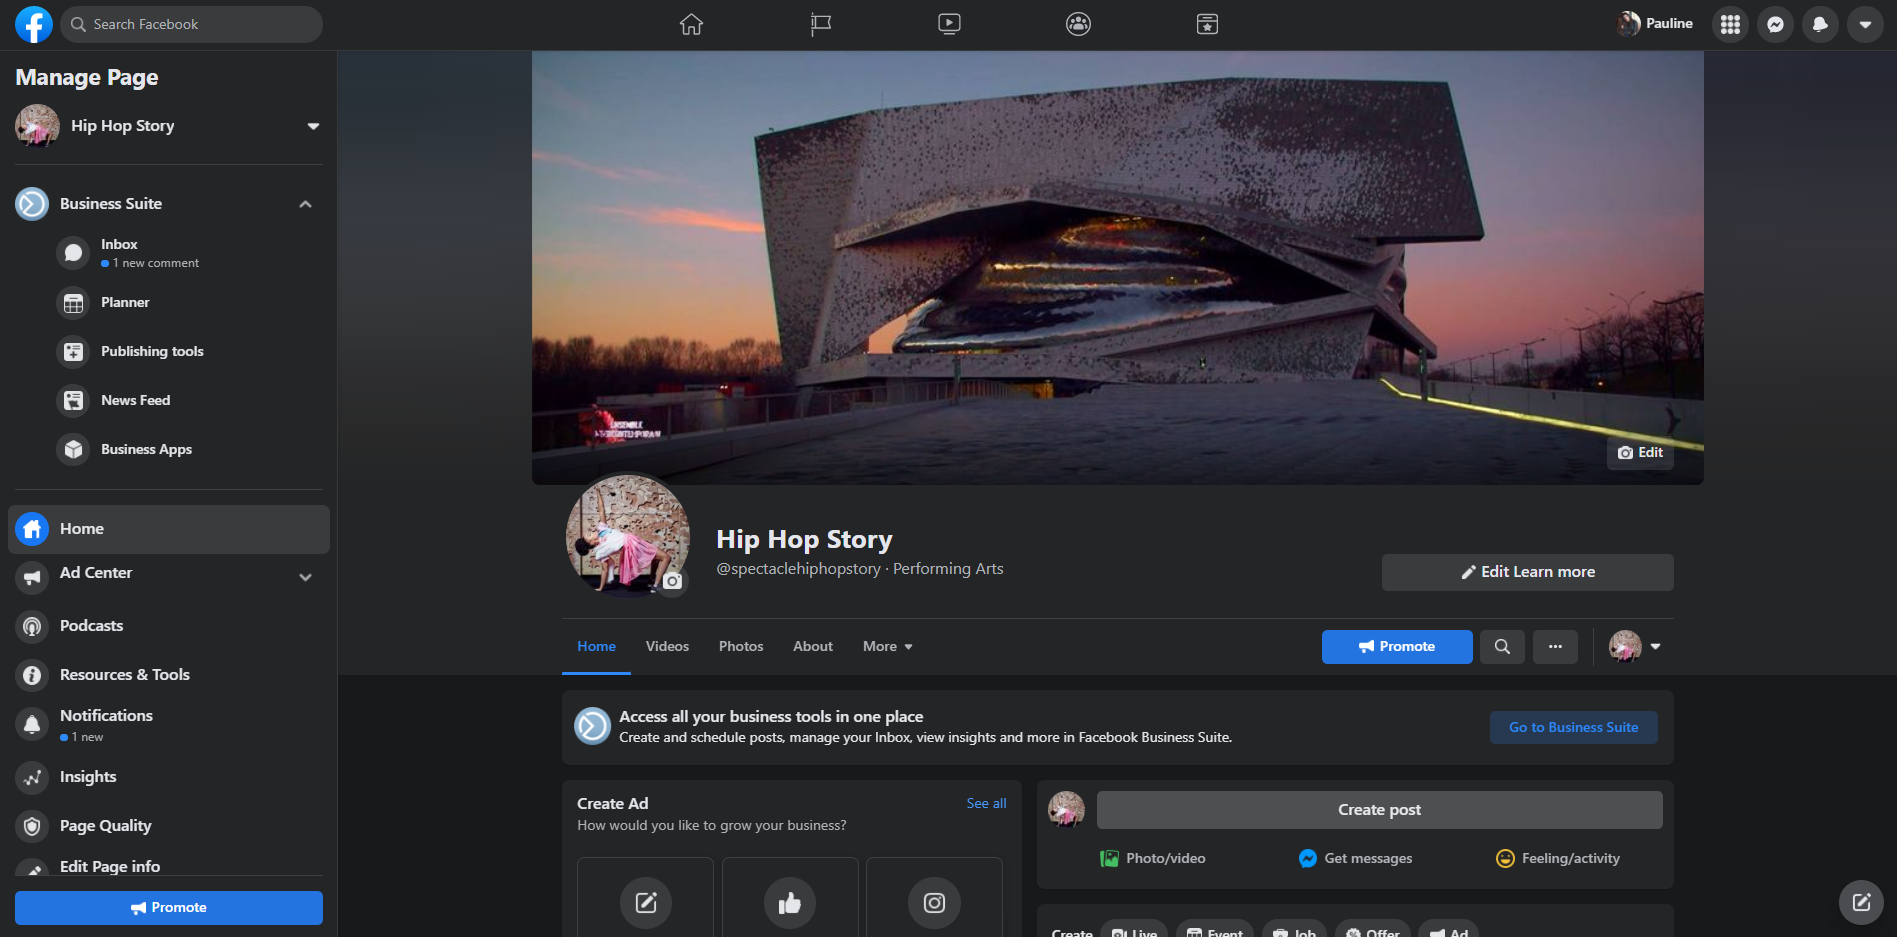Open Page Quality in sidebar
The image size is (1897, 937).
point(169,826)
